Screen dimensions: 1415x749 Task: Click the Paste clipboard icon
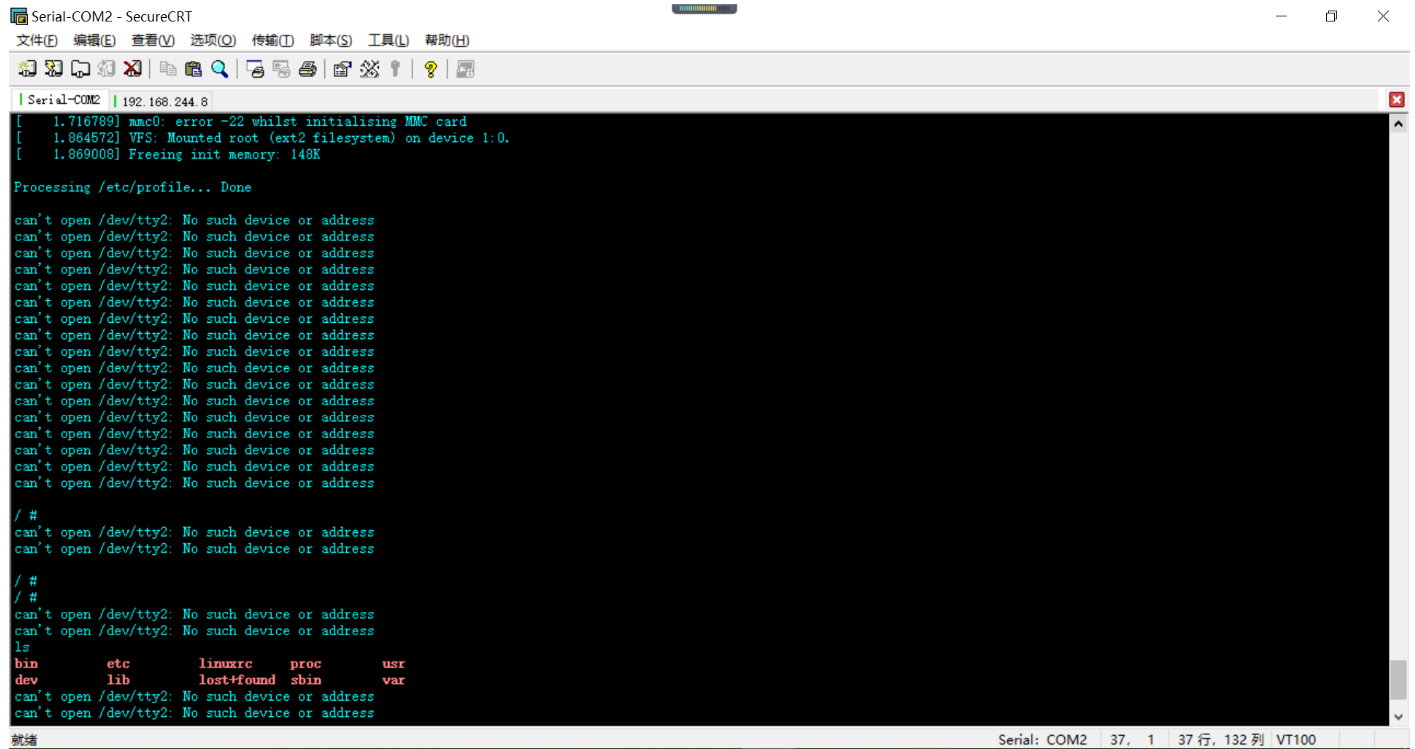(x=194, y=69)
